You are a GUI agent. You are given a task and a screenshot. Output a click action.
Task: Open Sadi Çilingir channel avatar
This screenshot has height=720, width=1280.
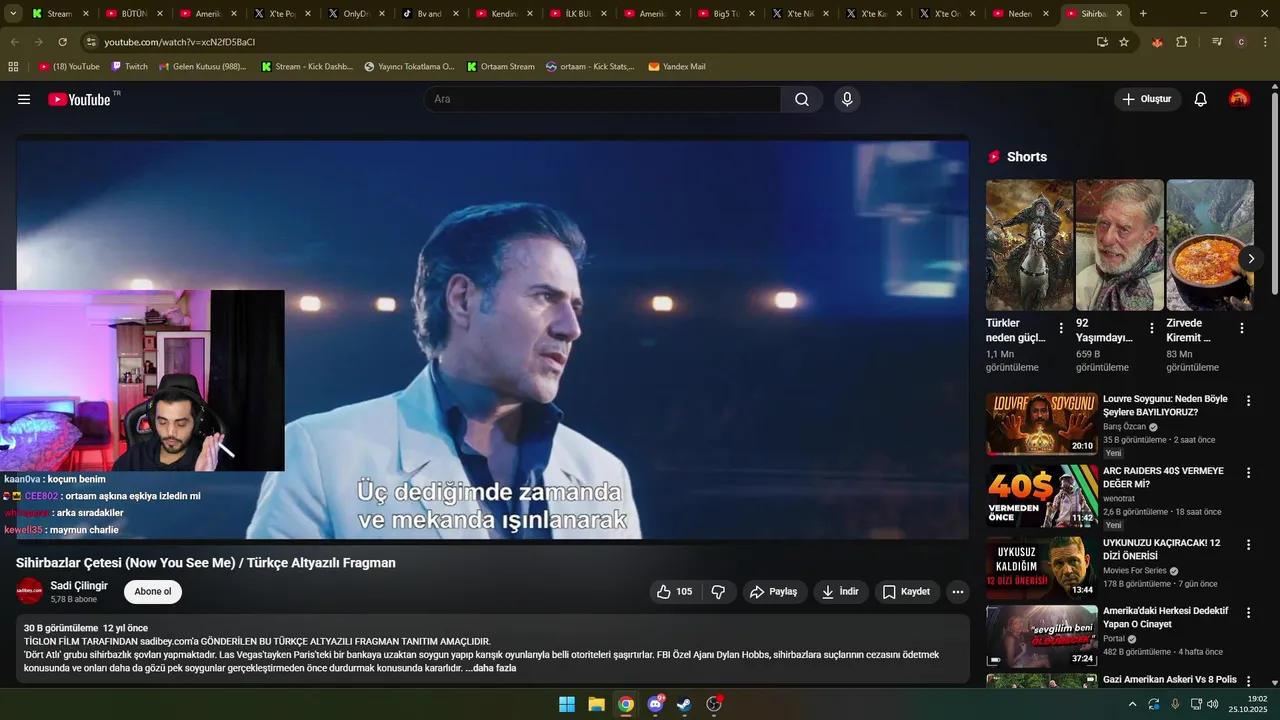[30, 591]
